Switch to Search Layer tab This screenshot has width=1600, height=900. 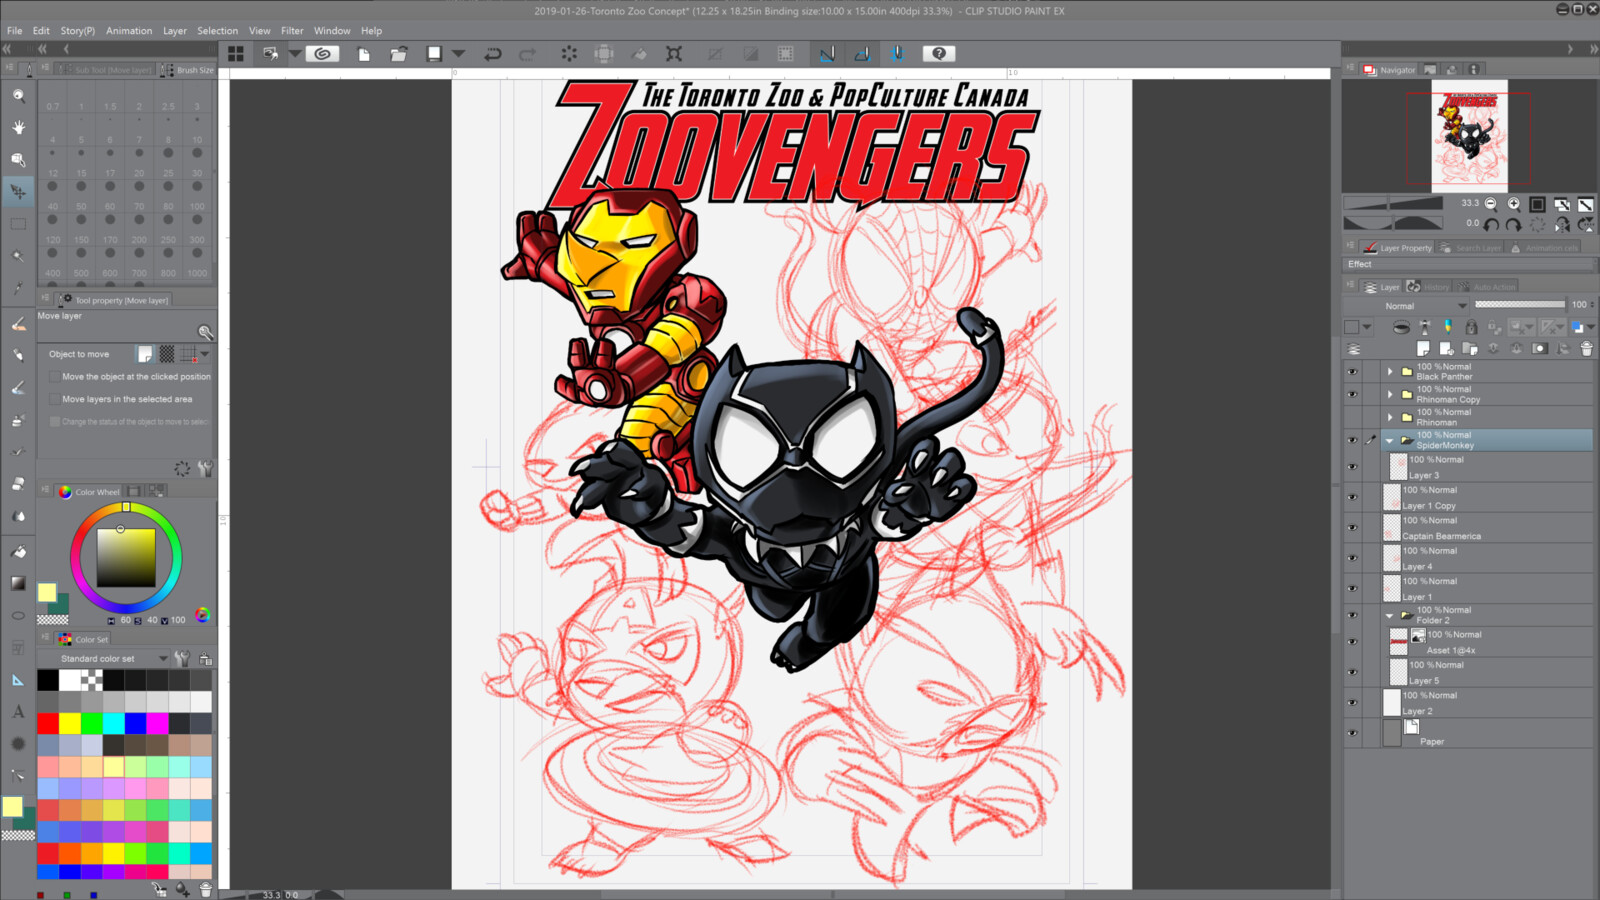click(1471, 248)
